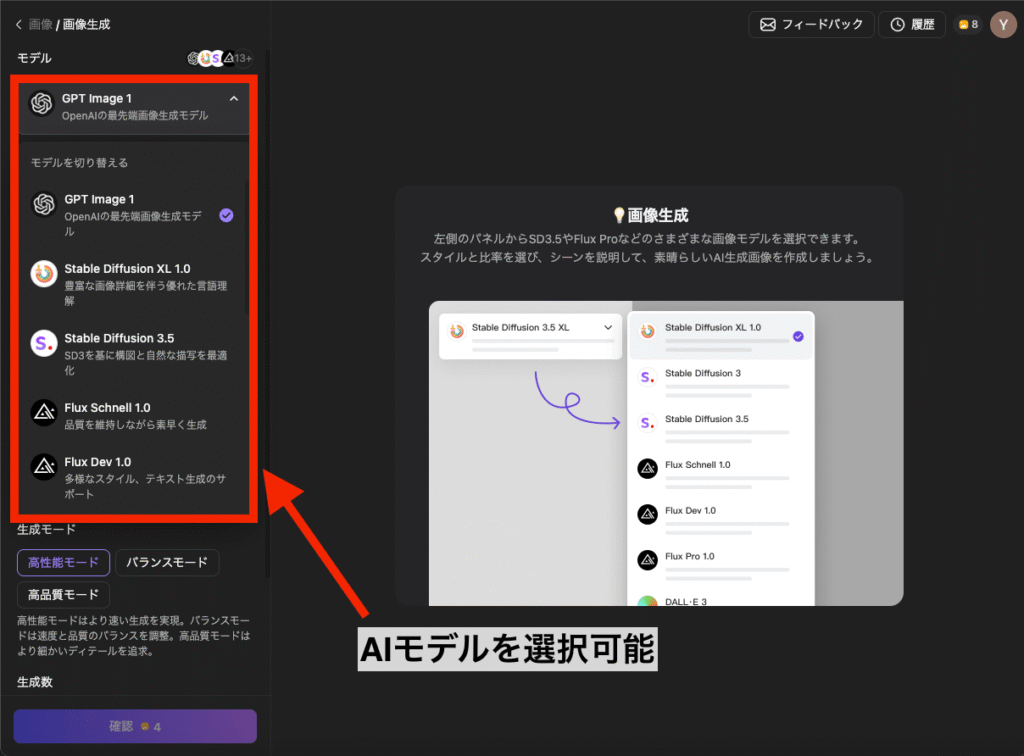Click the purple checkmark next to GPT Image 1
The height and width of the screenshot is (756, 1024).
(x=227, y=215)
